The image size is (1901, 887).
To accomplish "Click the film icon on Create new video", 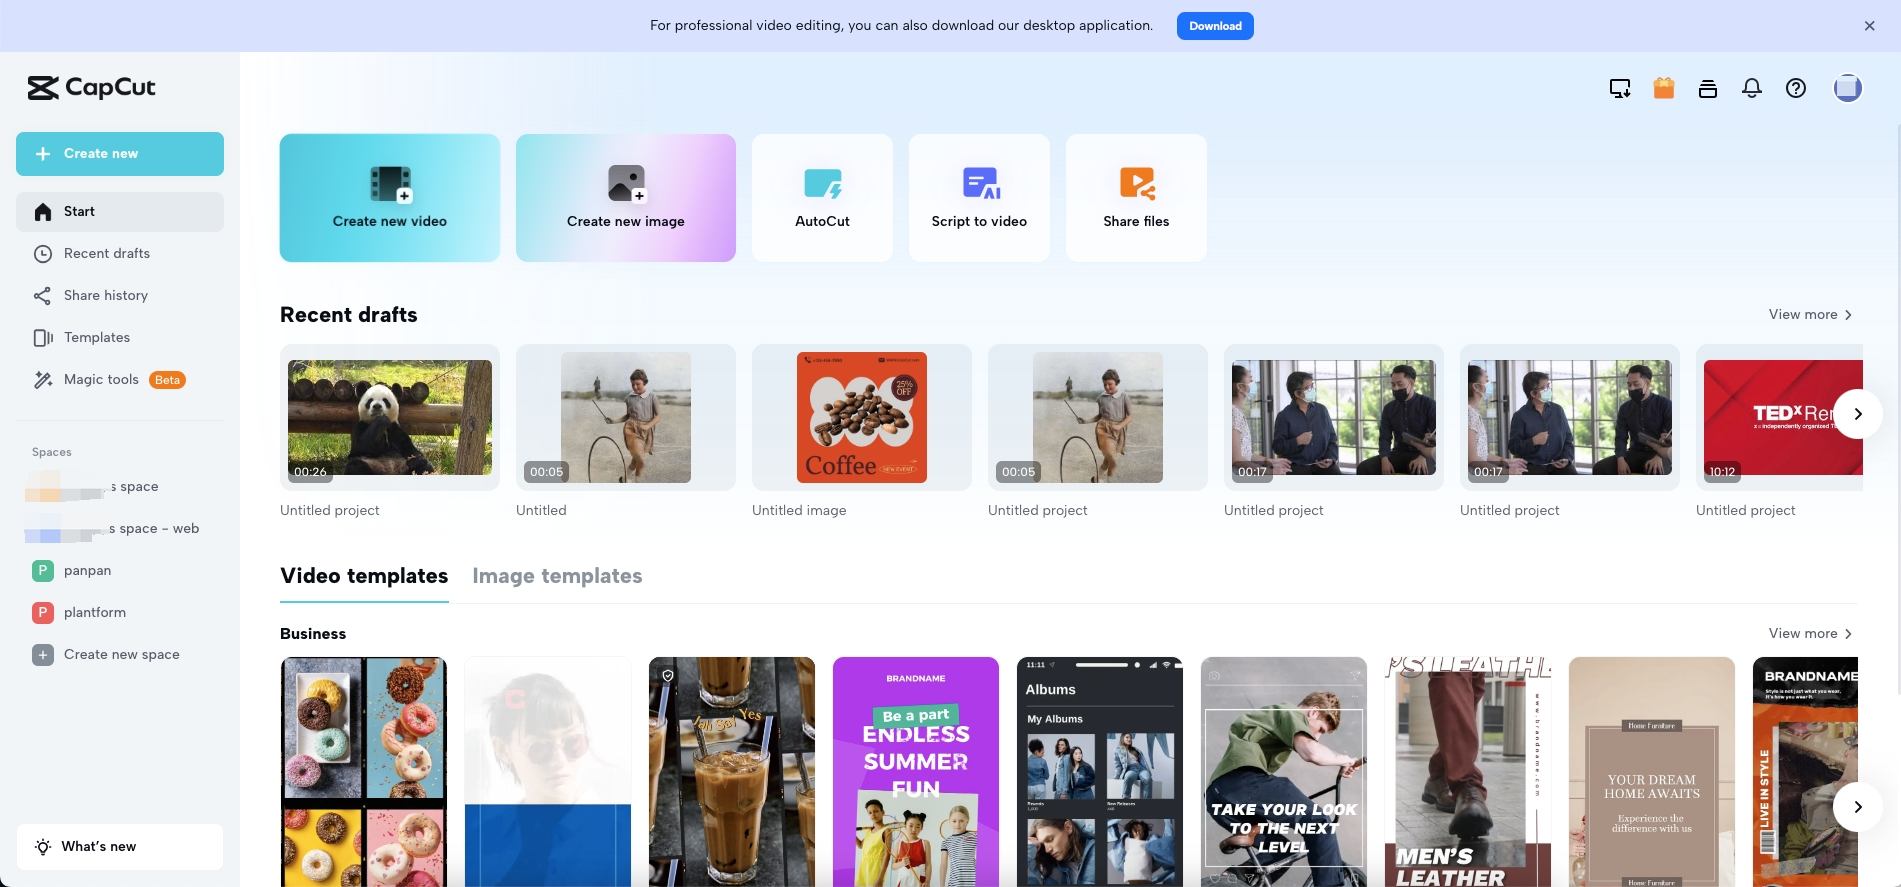I will [x=391, y=184].
